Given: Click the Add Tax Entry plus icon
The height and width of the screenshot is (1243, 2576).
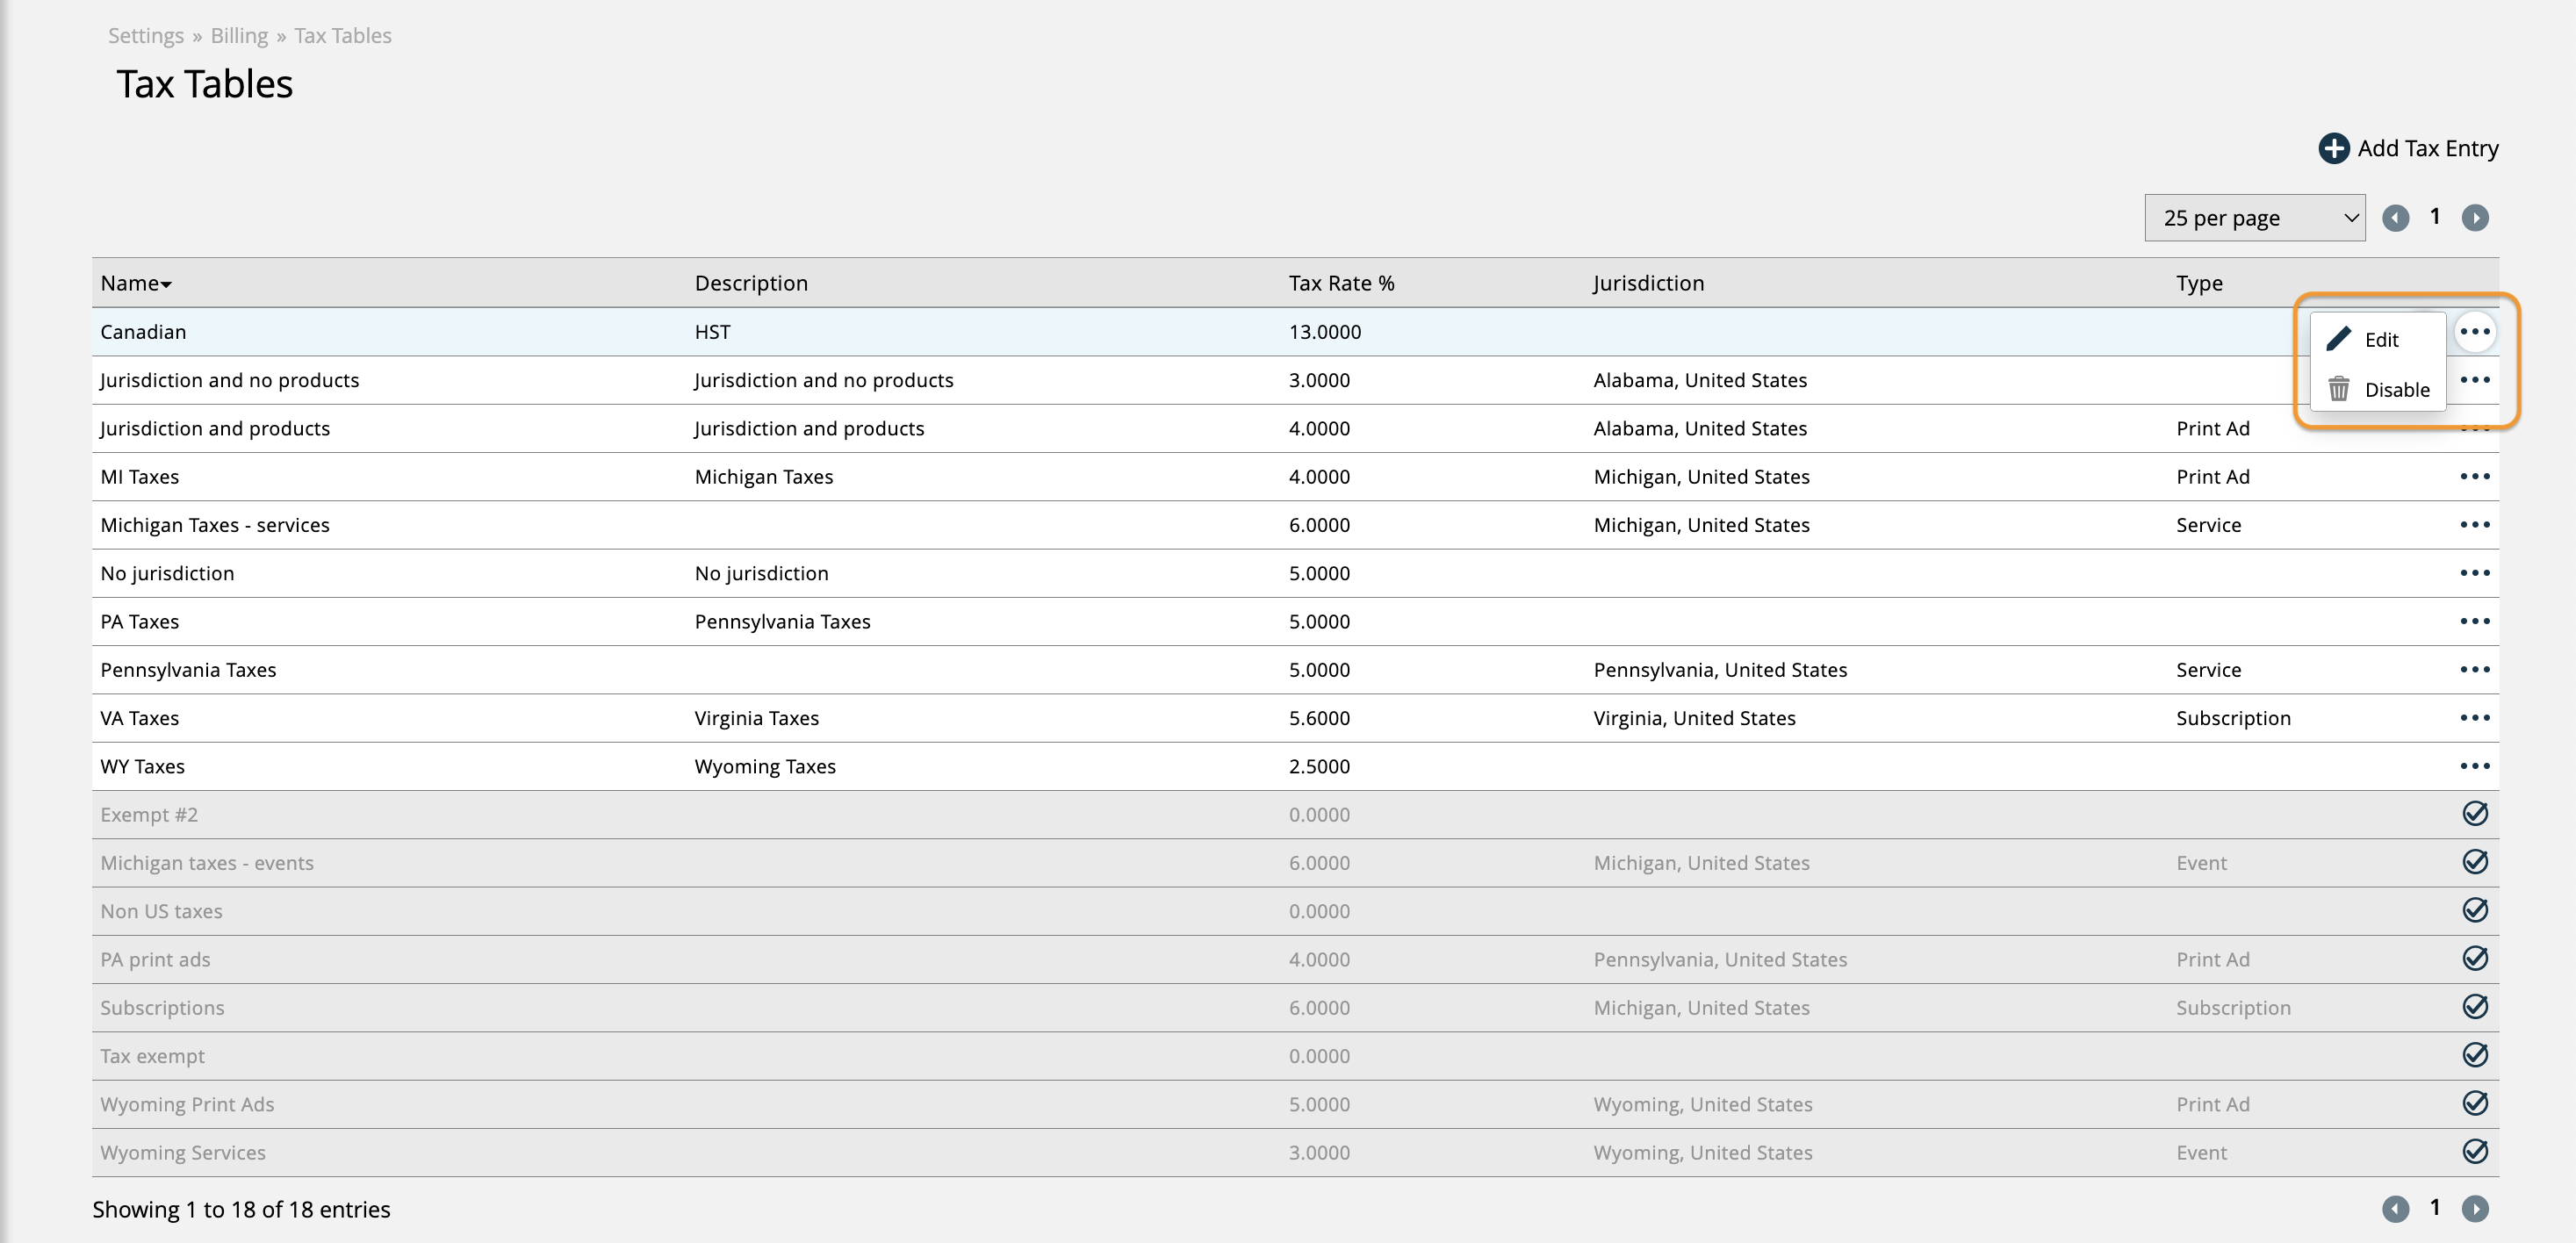Looking at the screenshot, I should pos(2333,148).
